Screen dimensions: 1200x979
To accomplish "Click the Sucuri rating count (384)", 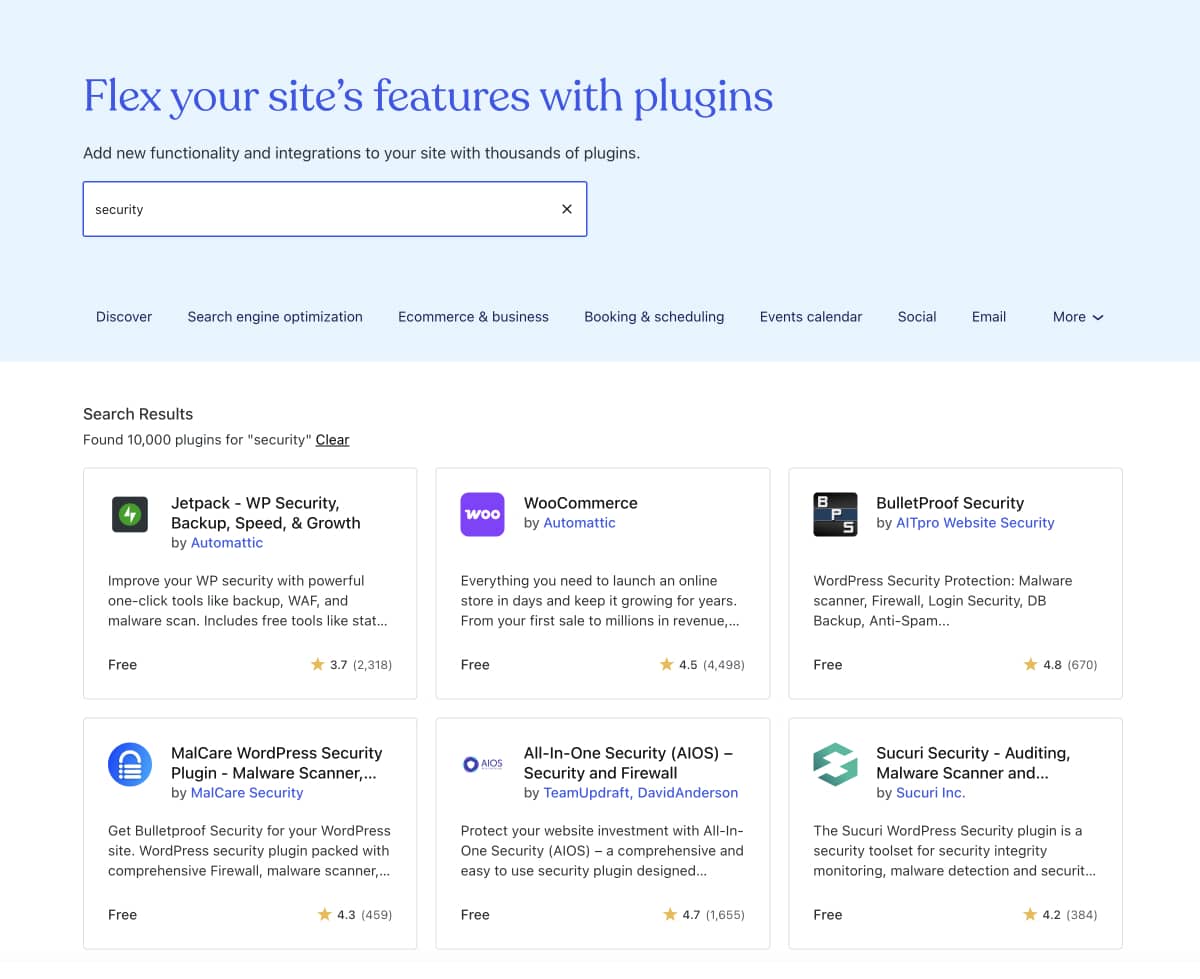I will pyautogui.click(x=1082, y=915).
